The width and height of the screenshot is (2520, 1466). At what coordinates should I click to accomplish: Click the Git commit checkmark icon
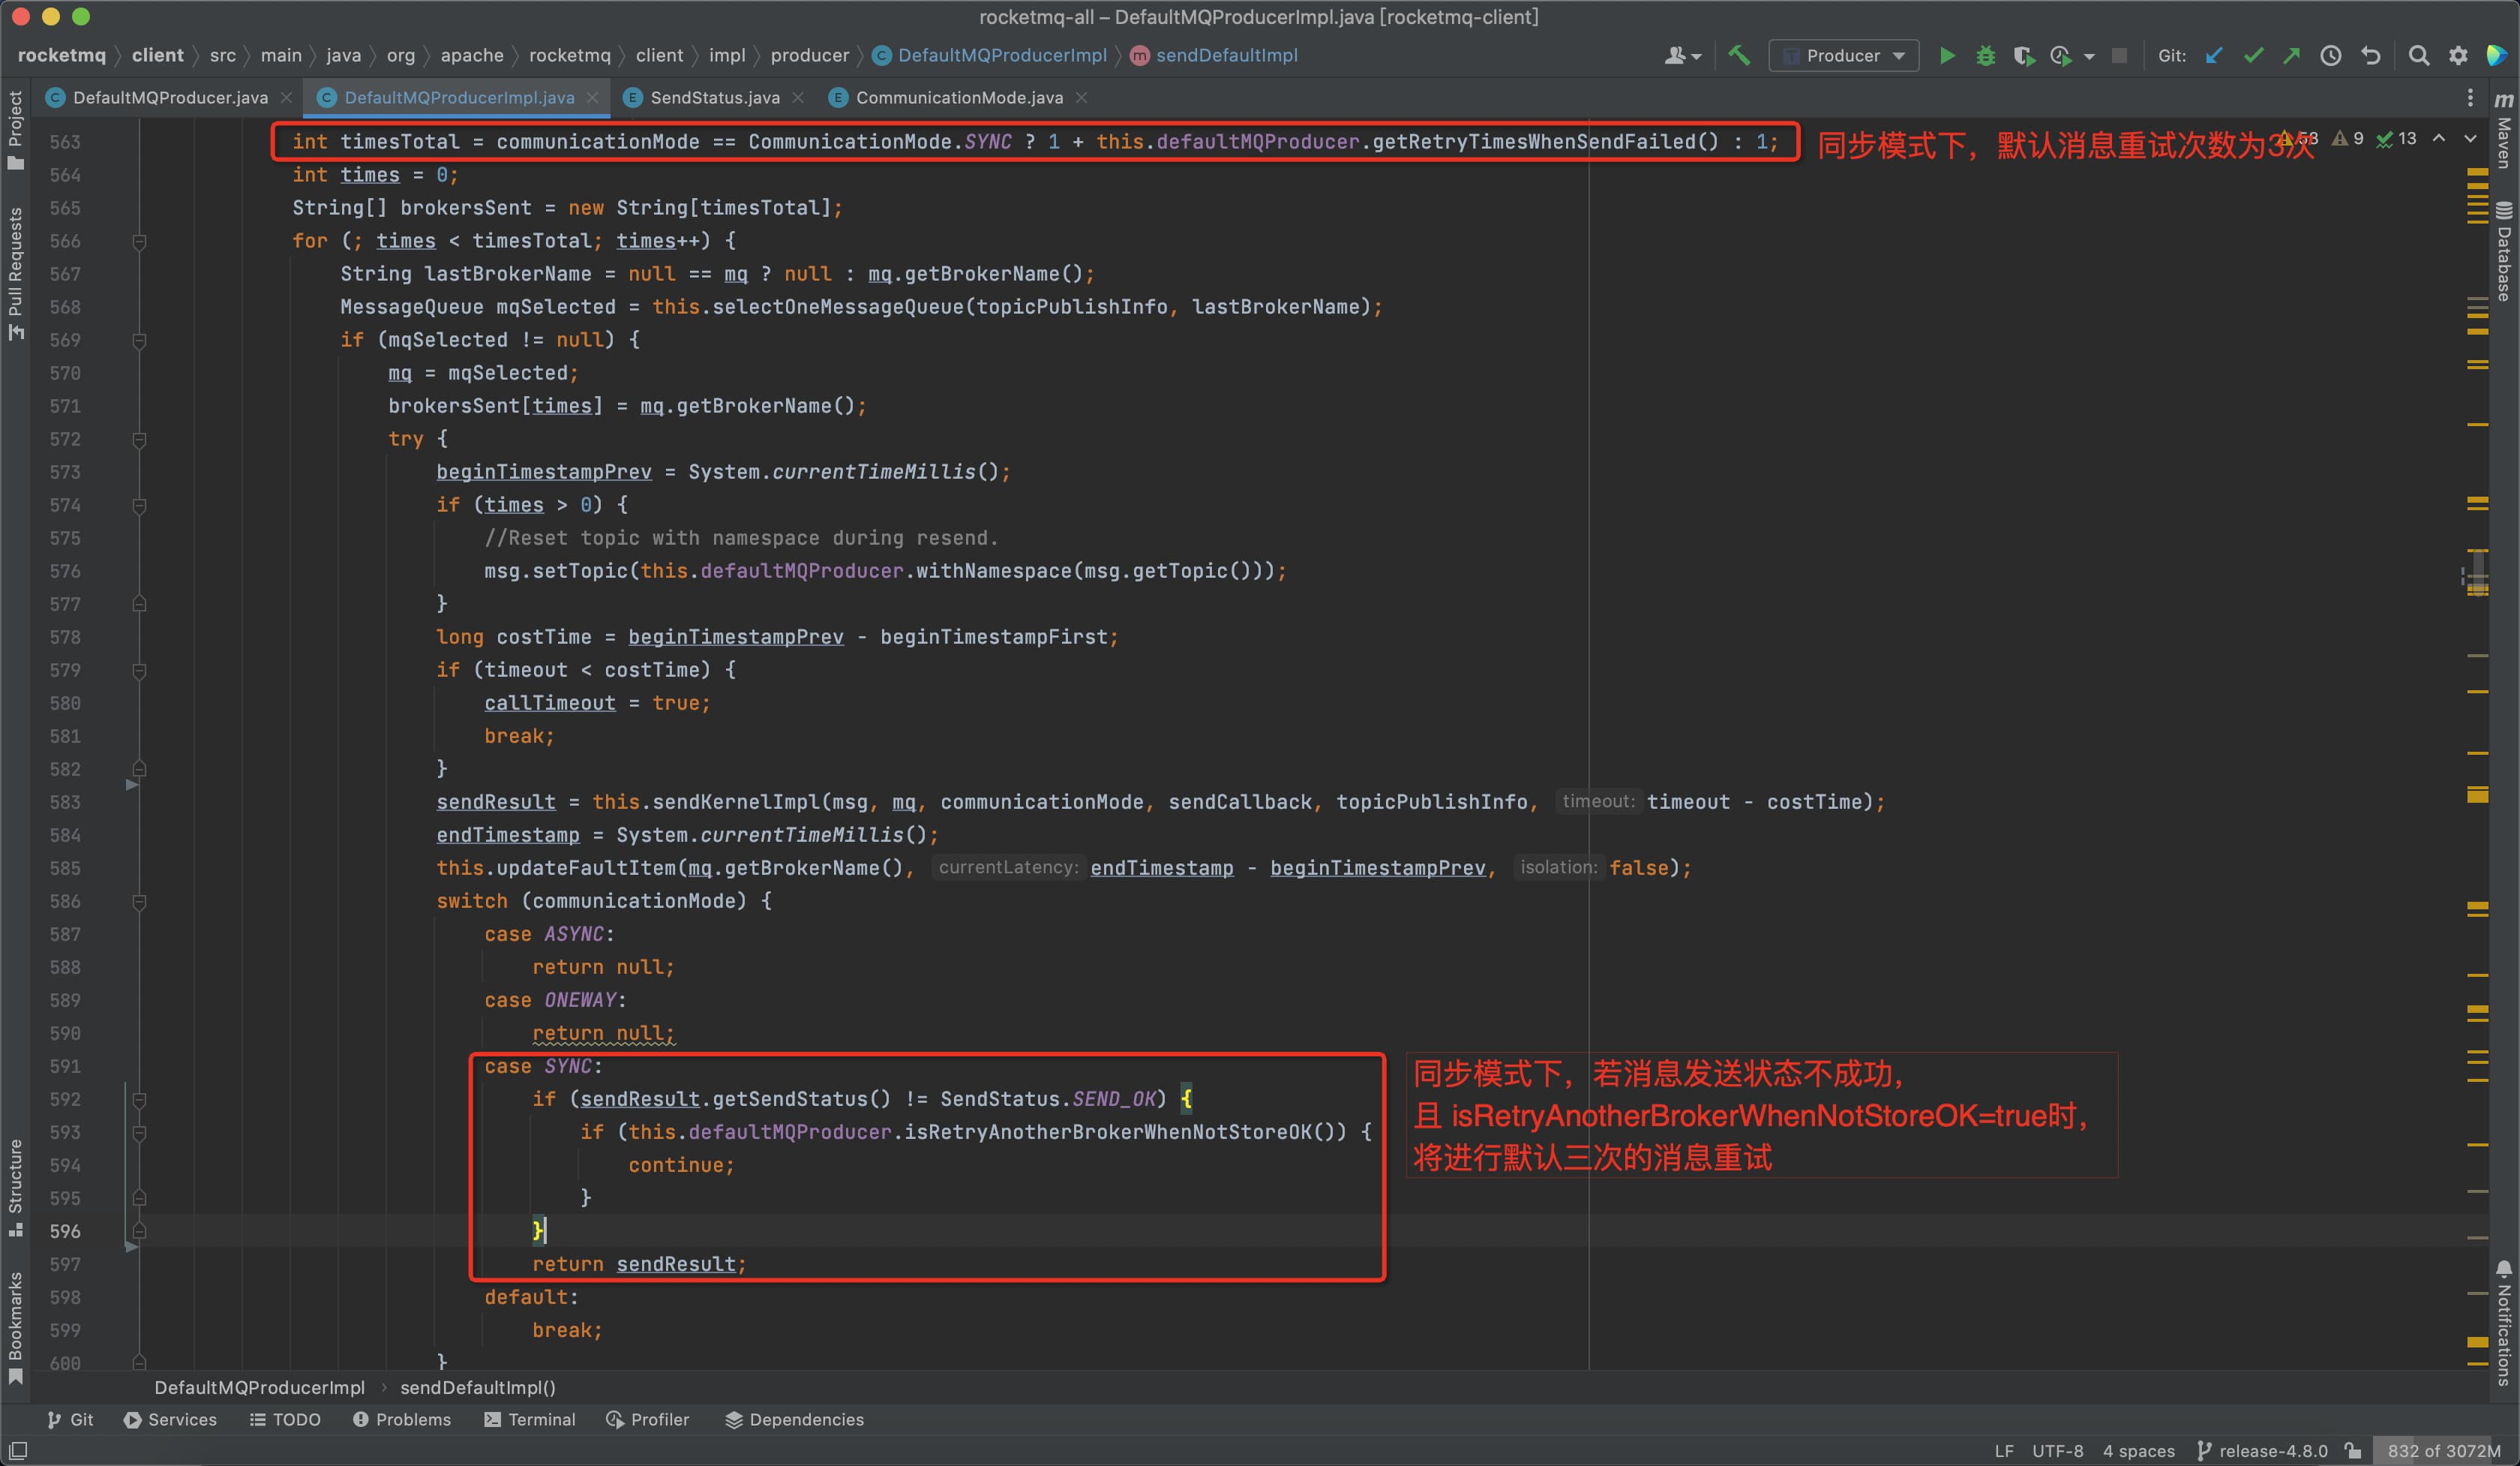pyautogui.click(x=2253, y=56)
